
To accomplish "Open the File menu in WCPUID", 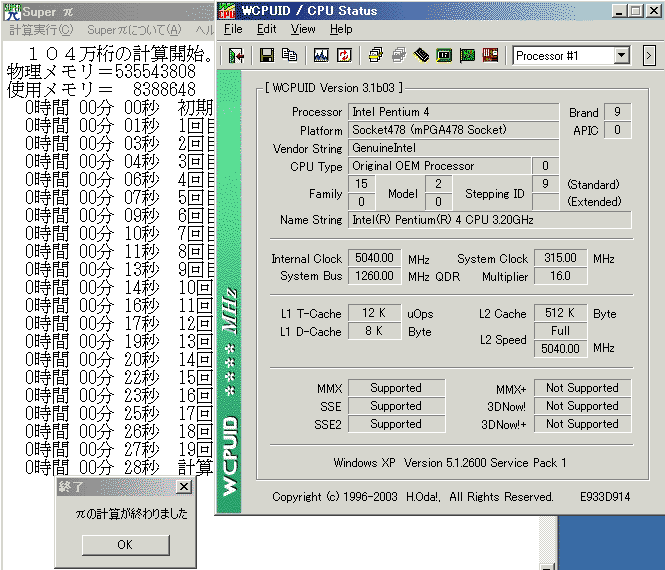I will 233,30.
